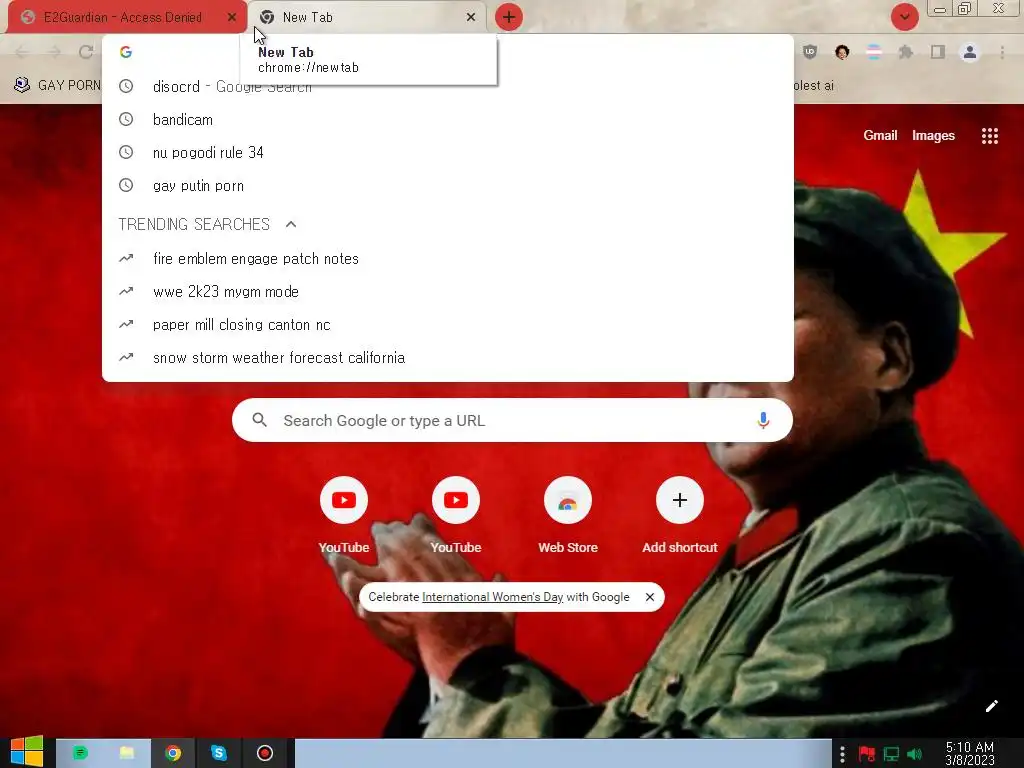Screen dimensions: 1024x768
Task: Open the volume speaker tray icon
Action: 914,755
